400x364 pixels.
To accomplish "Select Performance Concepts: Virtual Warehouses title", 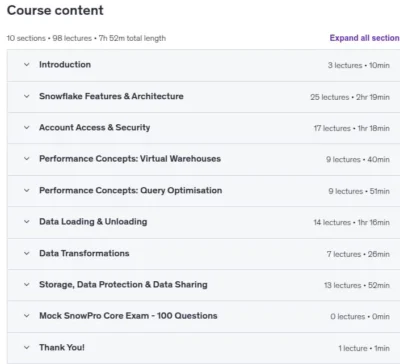I will pyautogui.click(x=130, y=159).
